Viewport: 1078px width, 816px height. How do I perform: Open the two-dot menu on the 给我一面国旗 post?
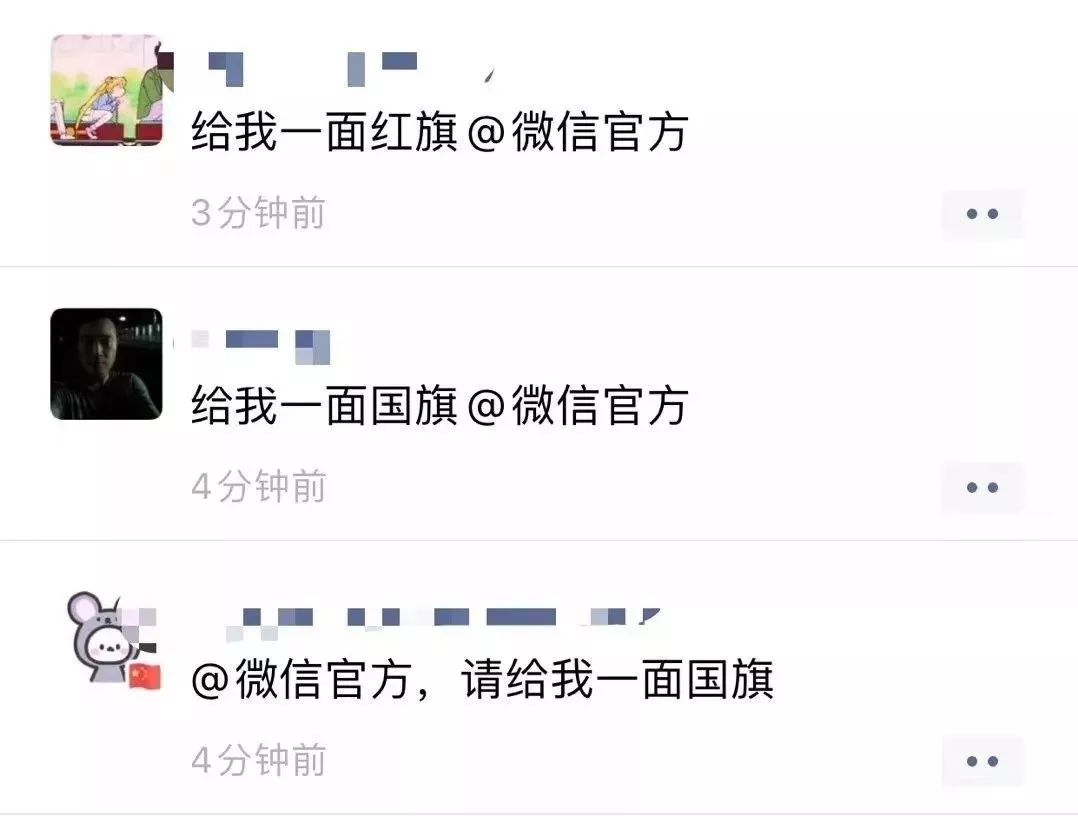point(982,488)
